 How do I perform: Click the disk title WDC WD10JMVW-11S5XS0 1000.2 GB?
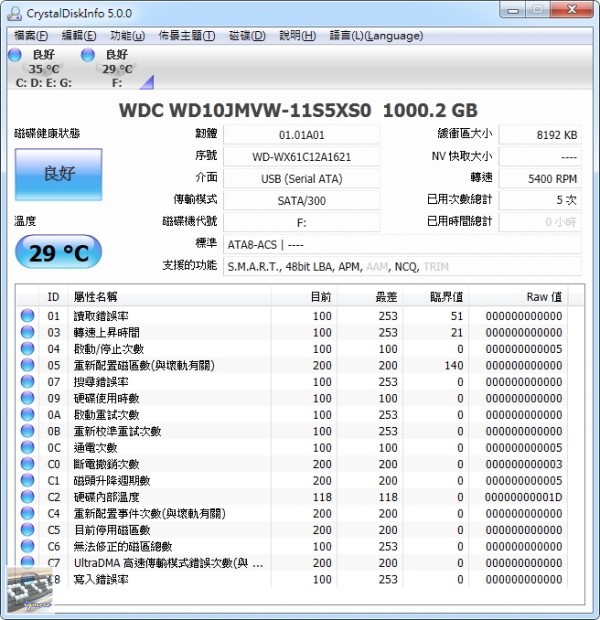299,110
